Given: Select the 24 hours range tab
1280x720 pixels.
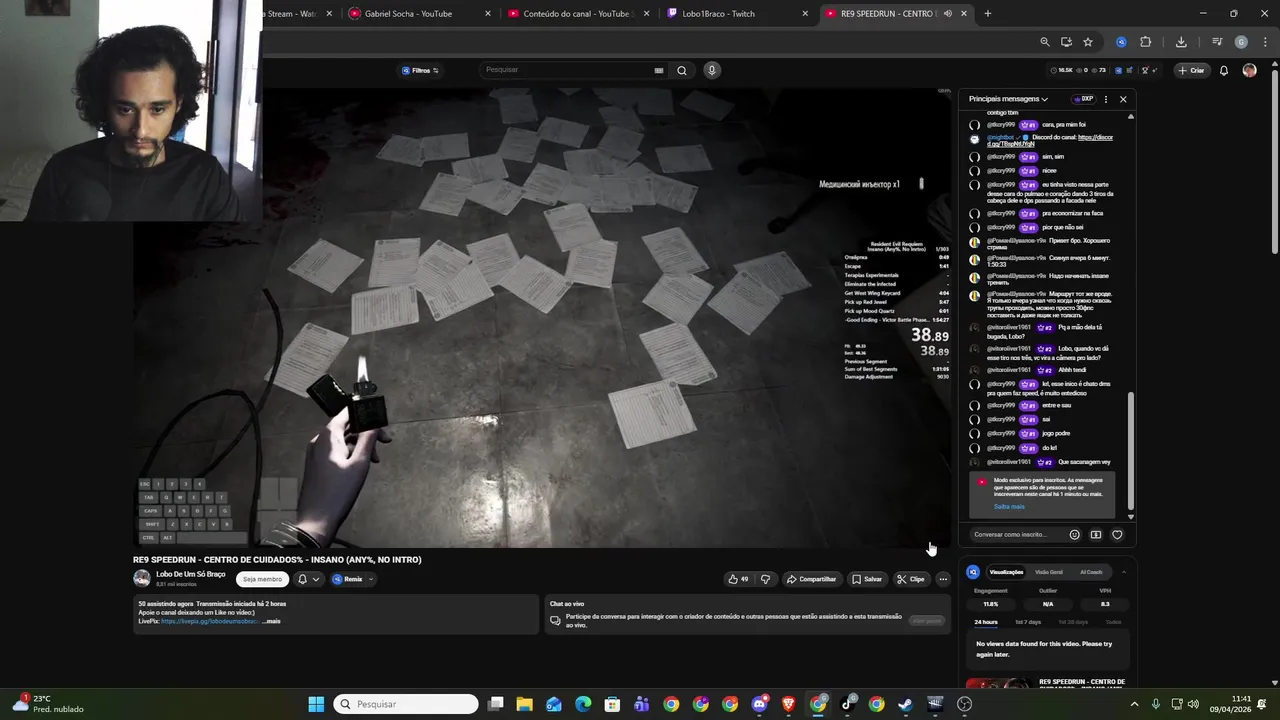Looking at the screenshot, I should [x=986, y=622].
